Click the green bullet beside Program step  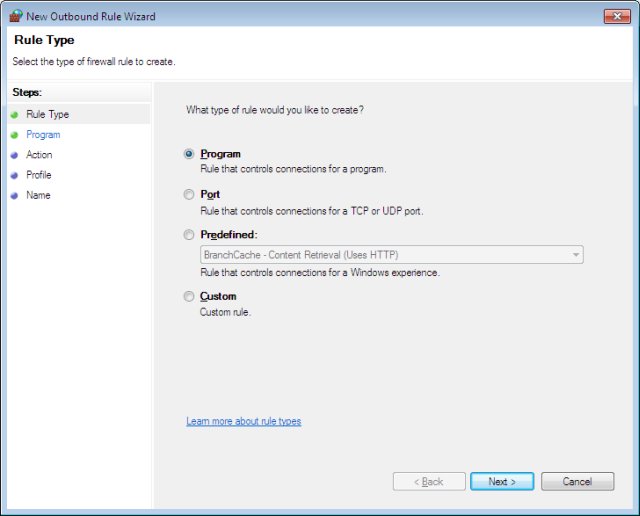(14, 135)
